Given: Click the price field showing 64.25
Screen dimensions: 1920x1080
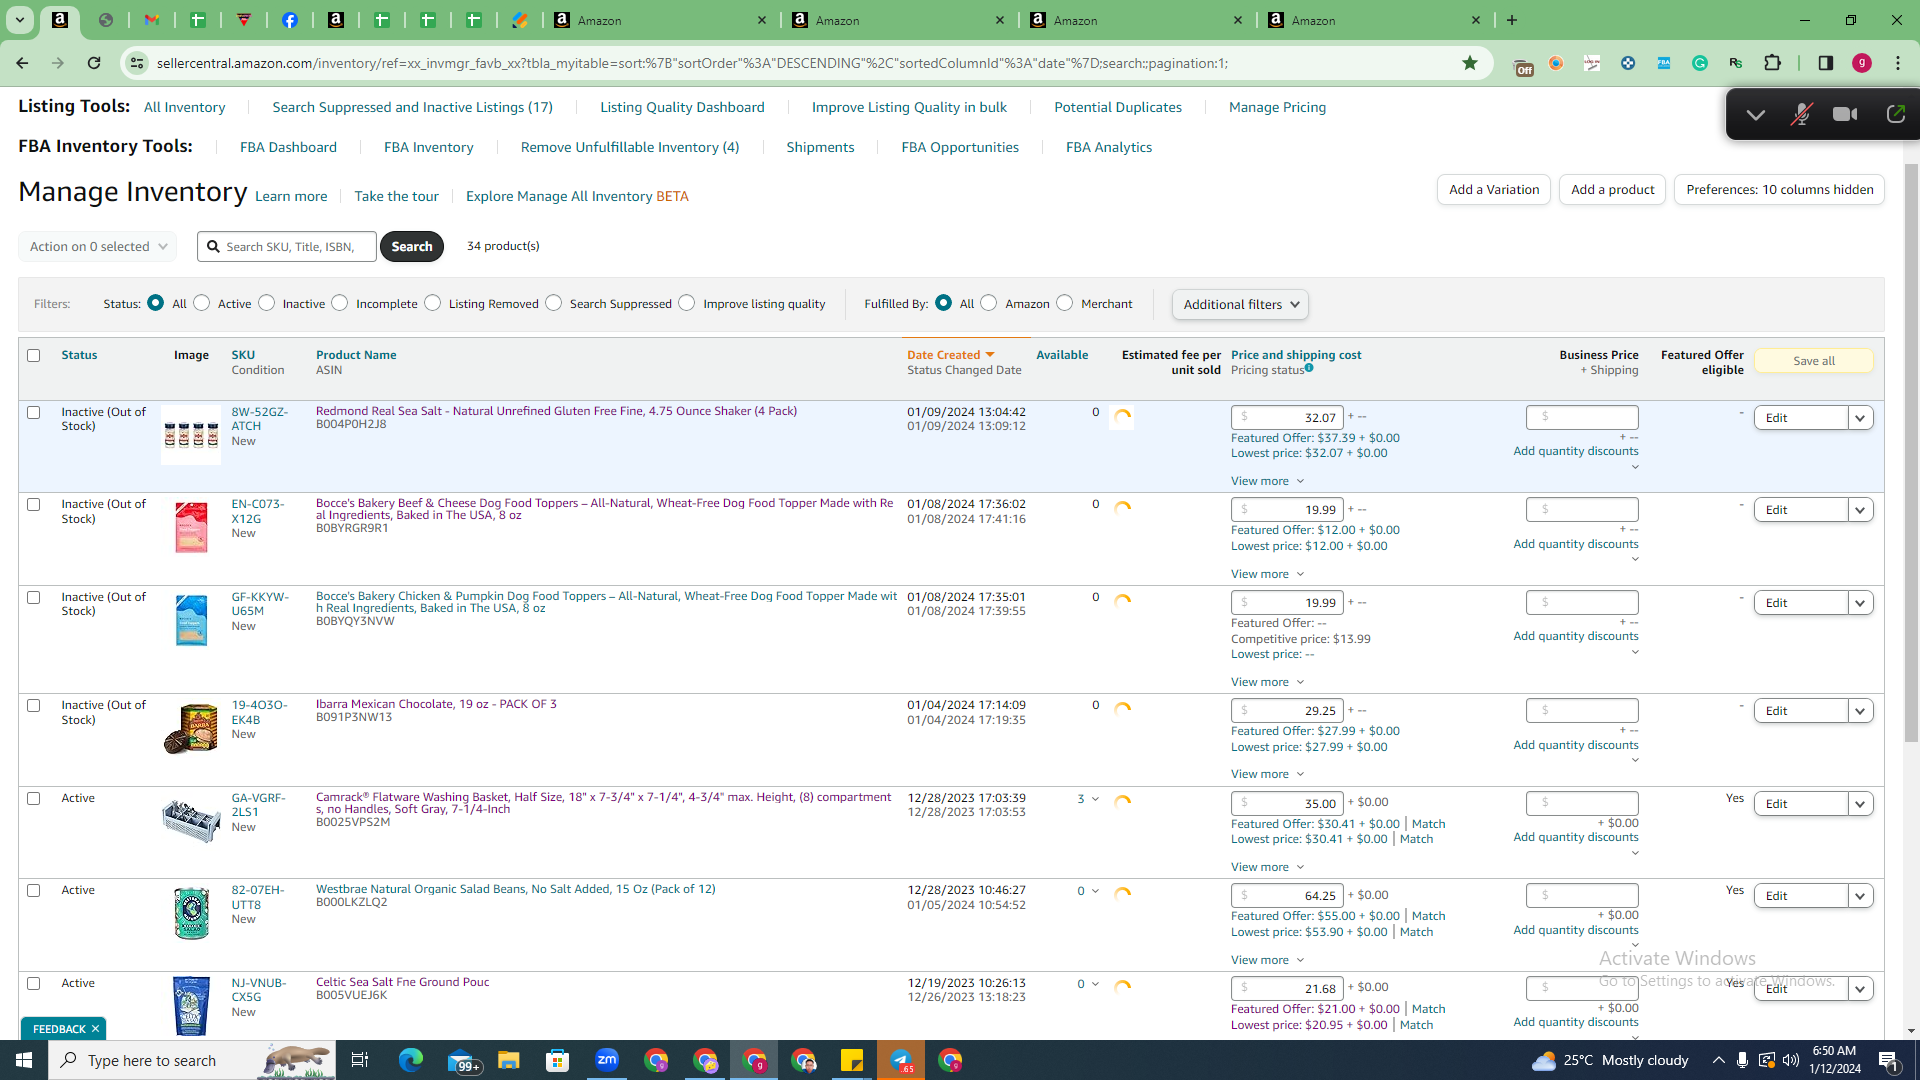Looking at the screenshot, I should coord(1287,896).
